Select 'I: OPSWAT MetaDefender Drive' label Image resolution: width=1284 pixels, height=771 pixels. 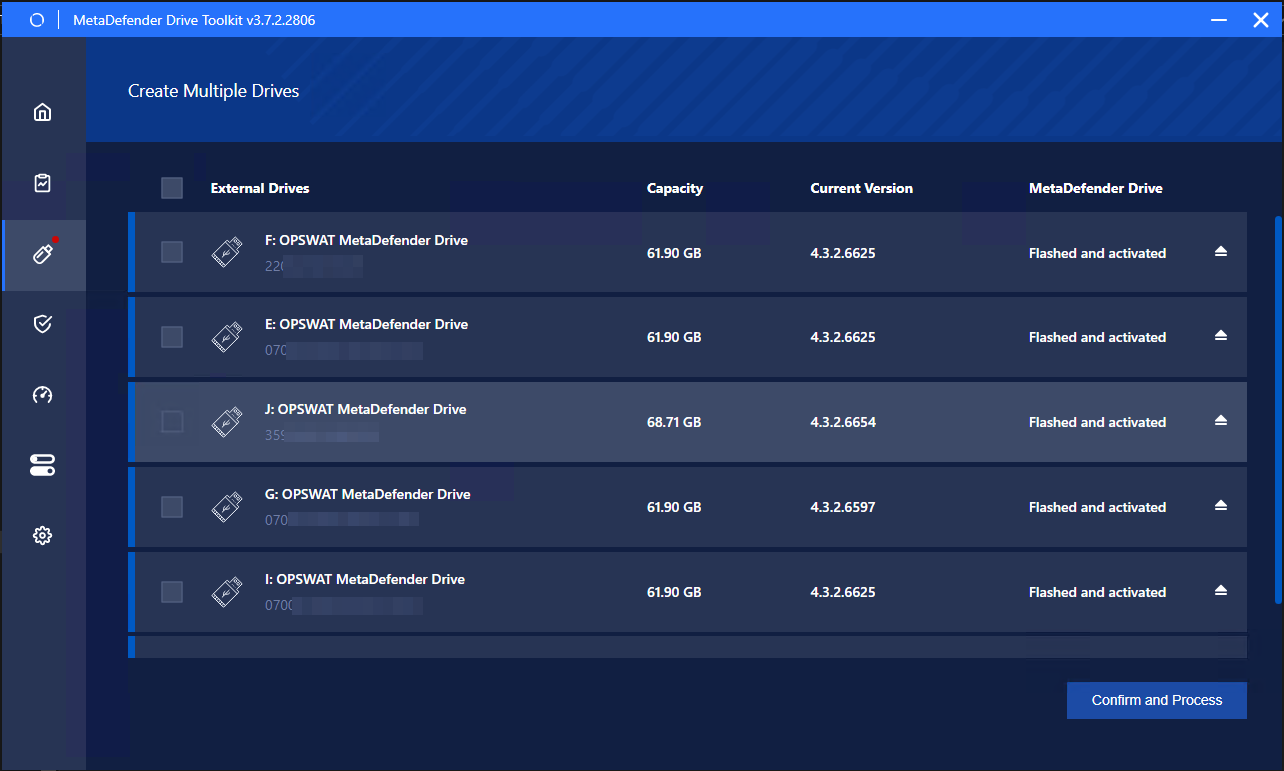365,579
